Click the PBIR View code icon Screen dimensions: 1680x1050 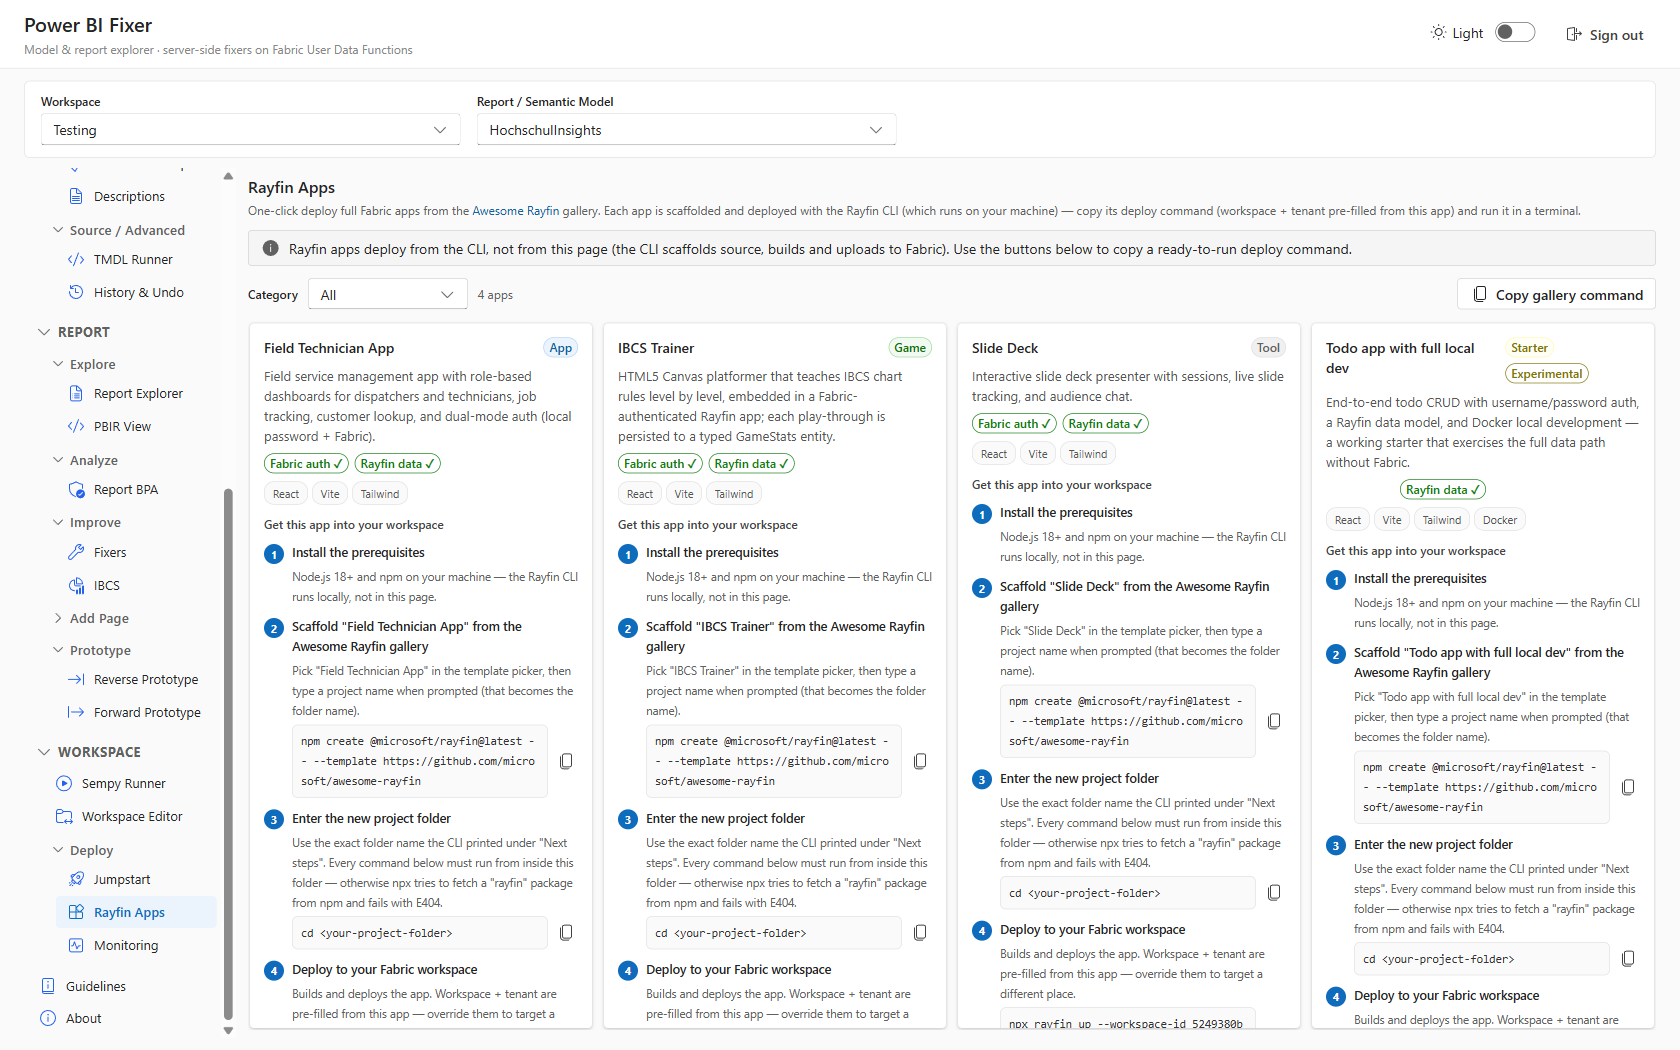coord(76,427)
